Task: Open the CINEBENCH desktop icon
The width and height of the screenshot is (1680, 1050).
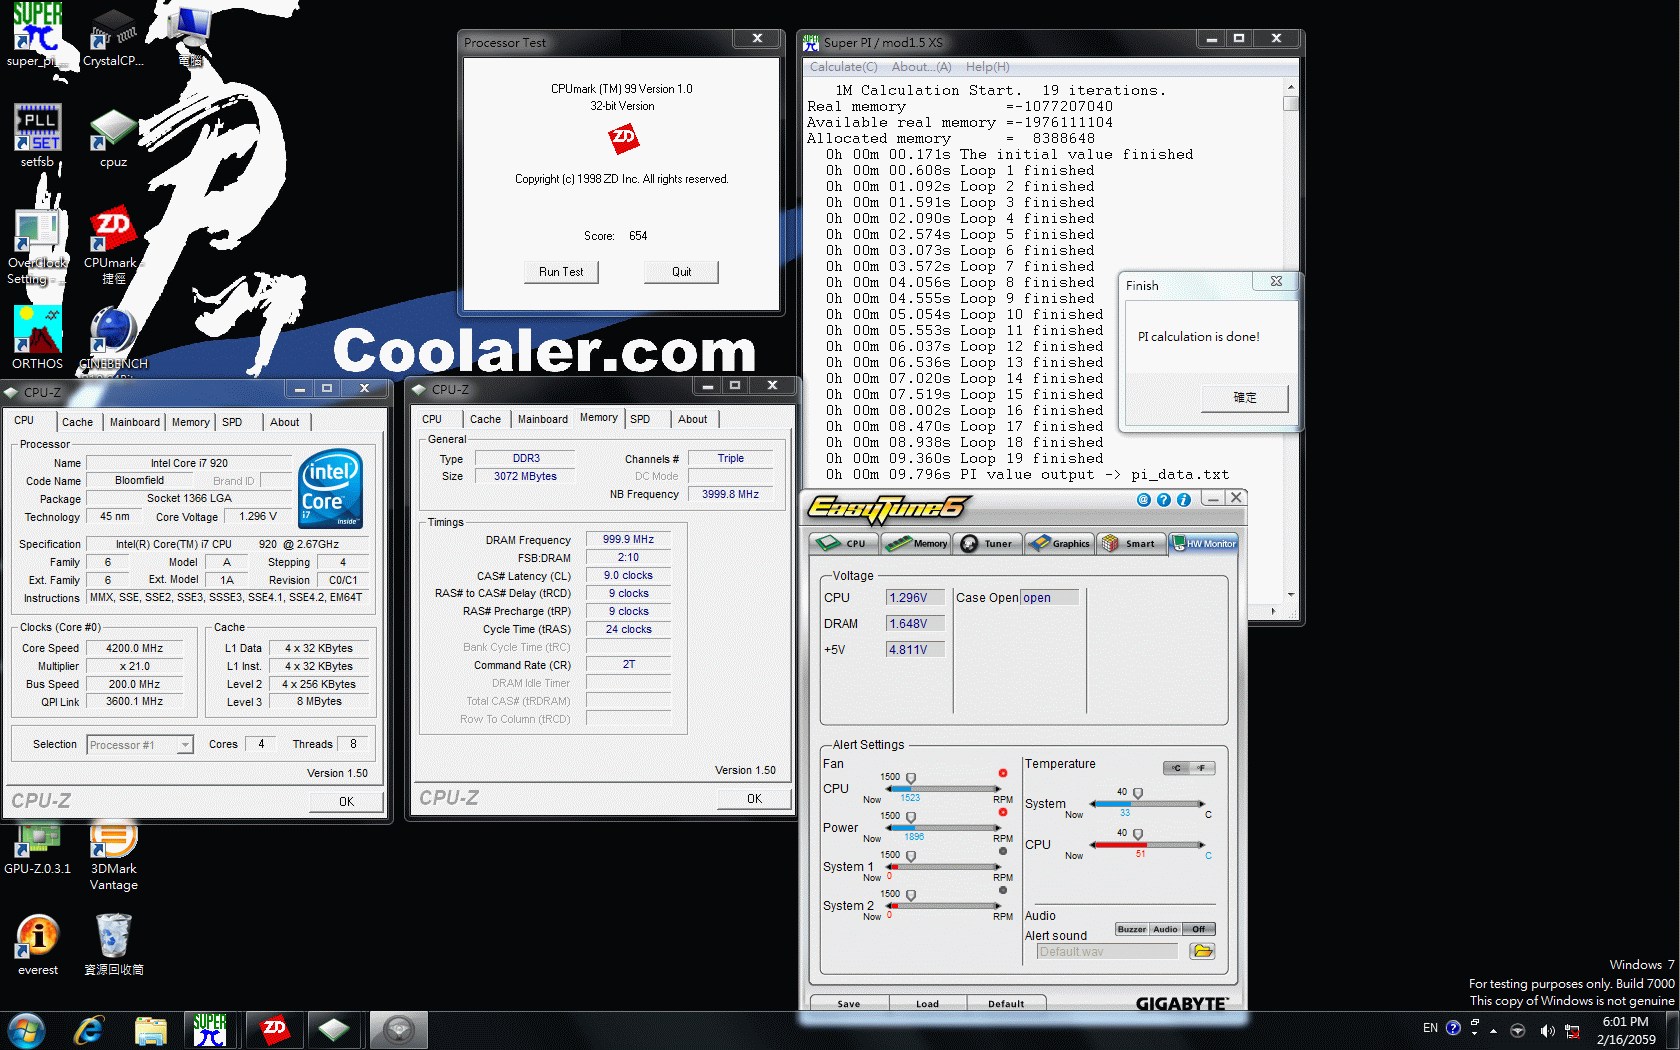Action: (113, 339)
